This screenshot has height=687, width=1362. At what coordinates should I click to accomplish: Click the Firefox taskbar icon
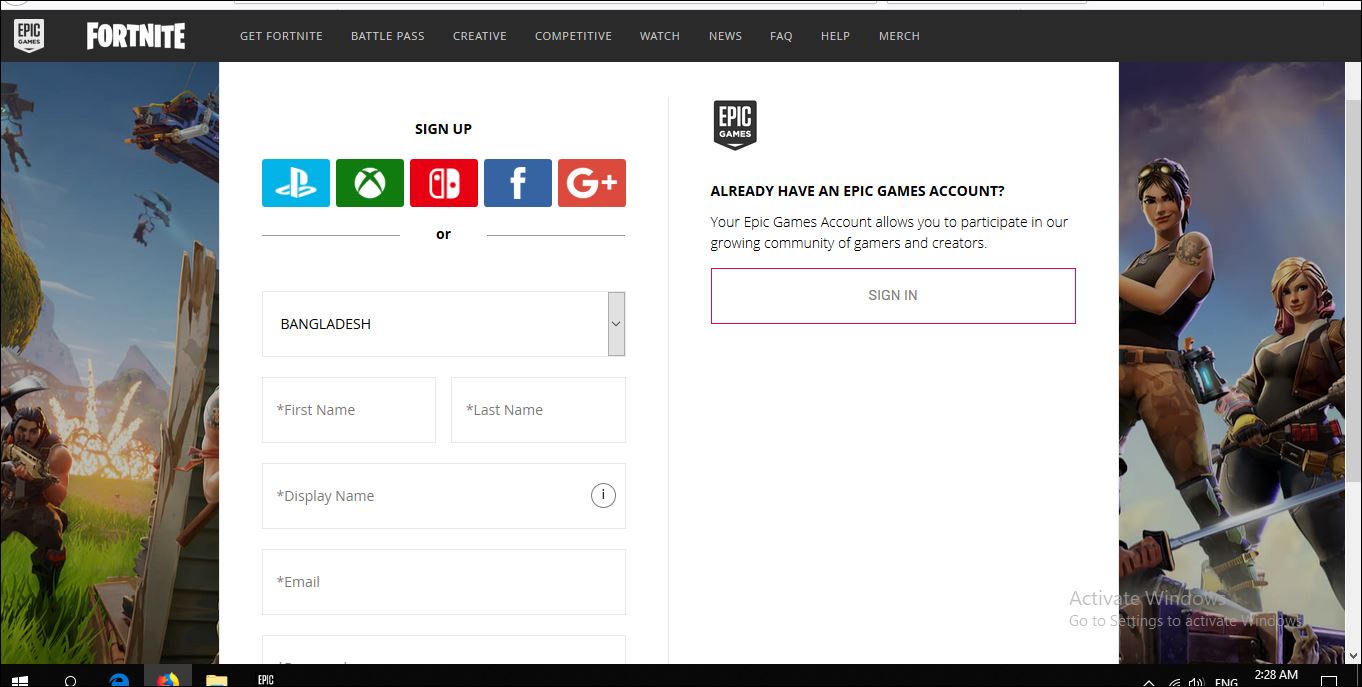click(x=167, y=680)
